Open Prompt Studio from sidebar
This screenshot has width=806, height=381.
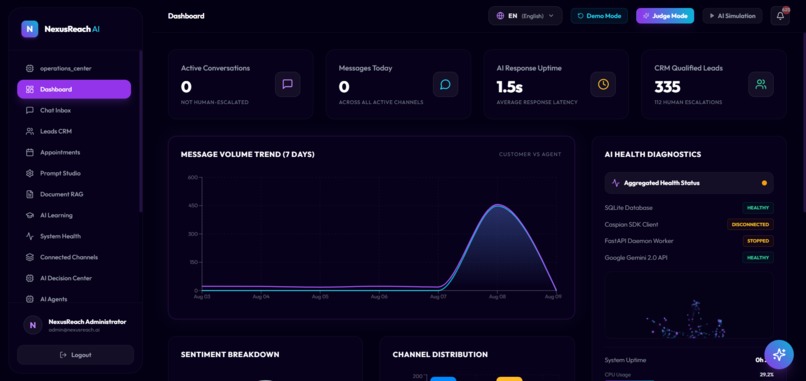click(74, 173)
